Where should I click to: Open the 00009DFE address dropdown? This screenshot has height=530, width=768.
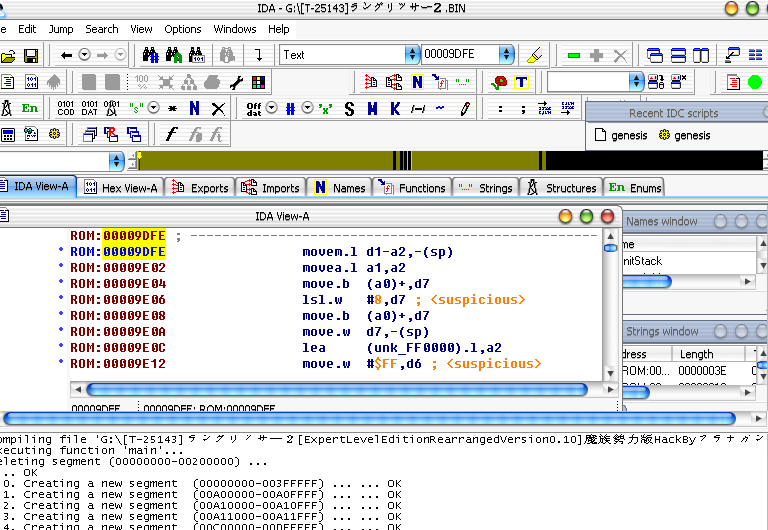click(x=506, y=54)
